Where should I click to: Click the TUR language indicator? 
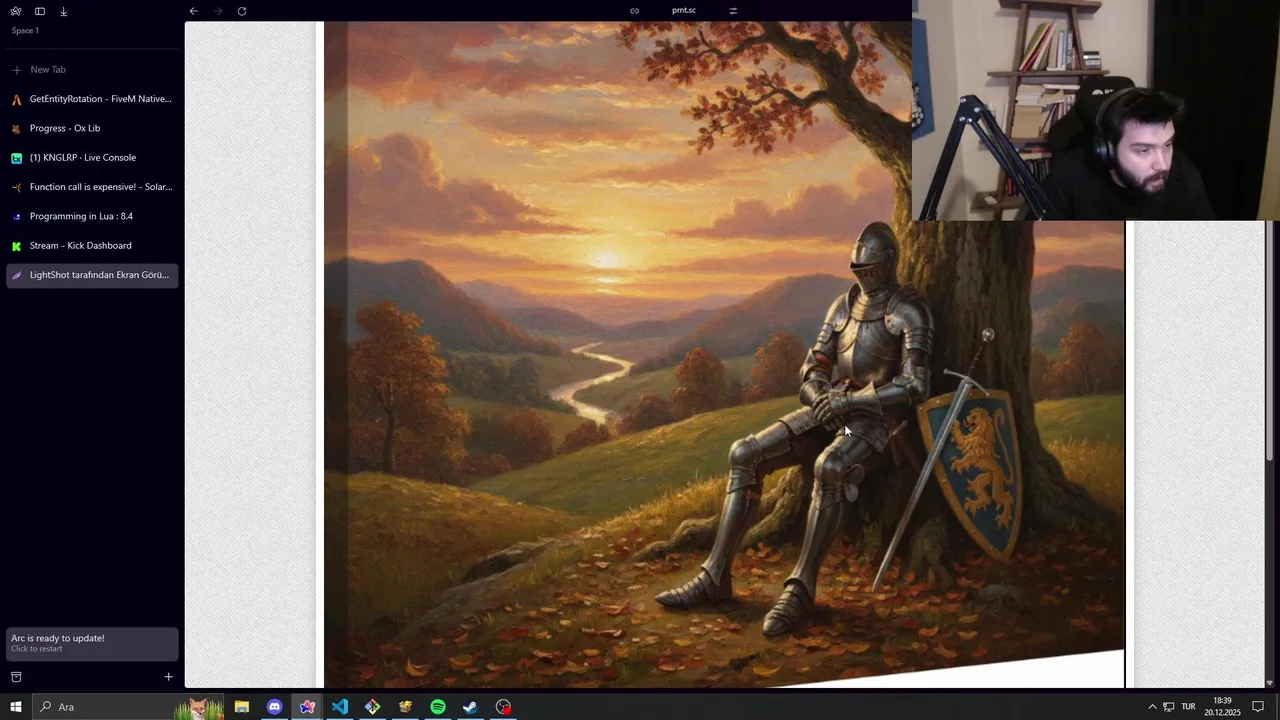click(1188, 707)
